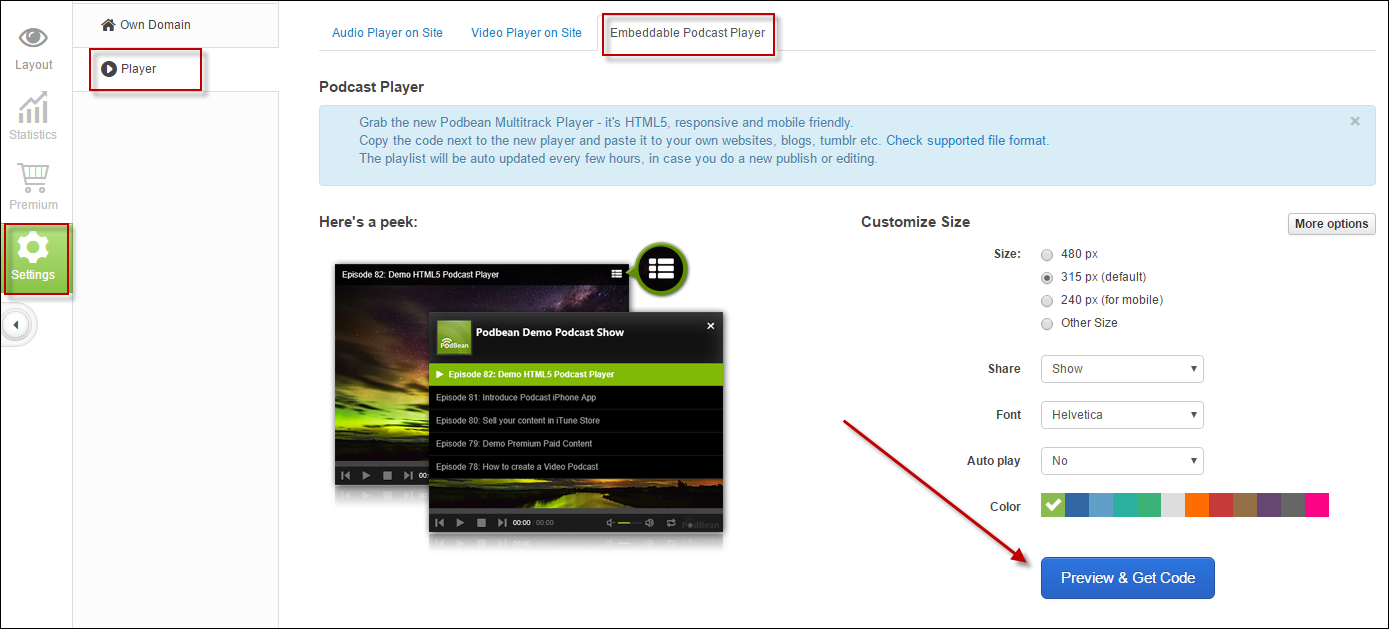This screenshot has width=1389, height=629.
Task: Pick the light gray color swatch
Action: (x=1173, y=505)
